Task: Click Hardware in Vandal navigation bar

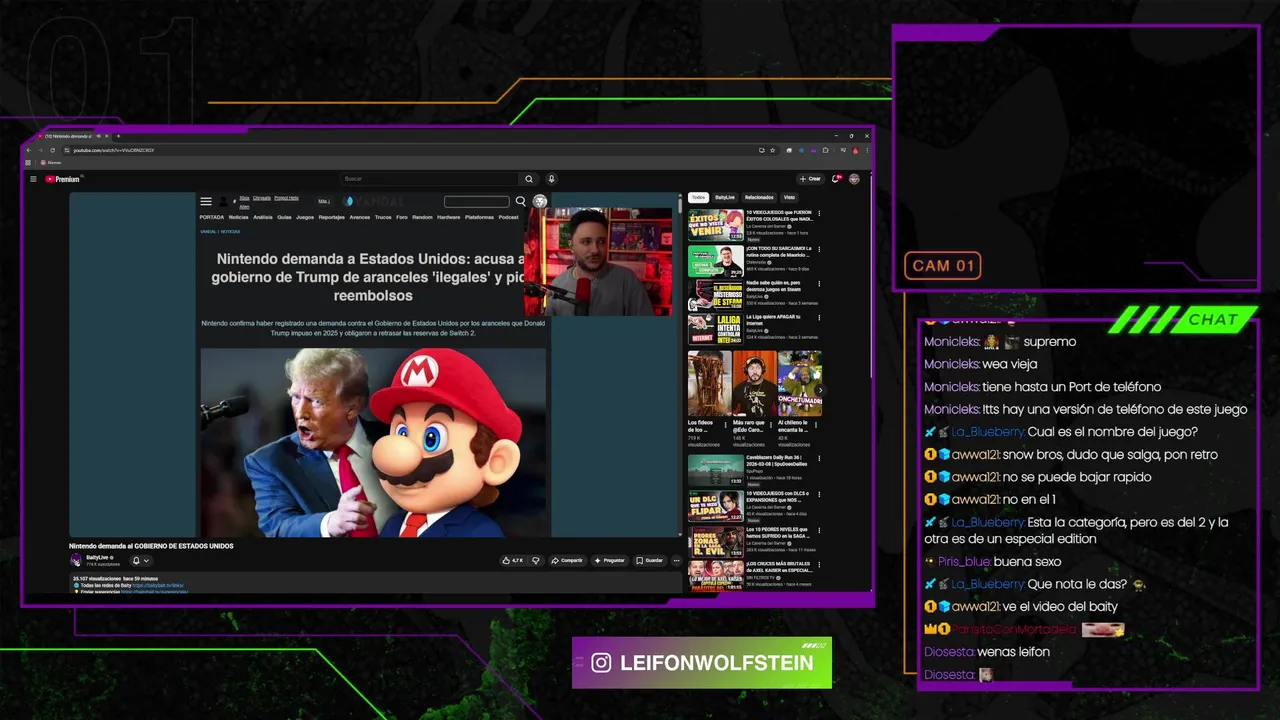Action: (x=449, y=217)
